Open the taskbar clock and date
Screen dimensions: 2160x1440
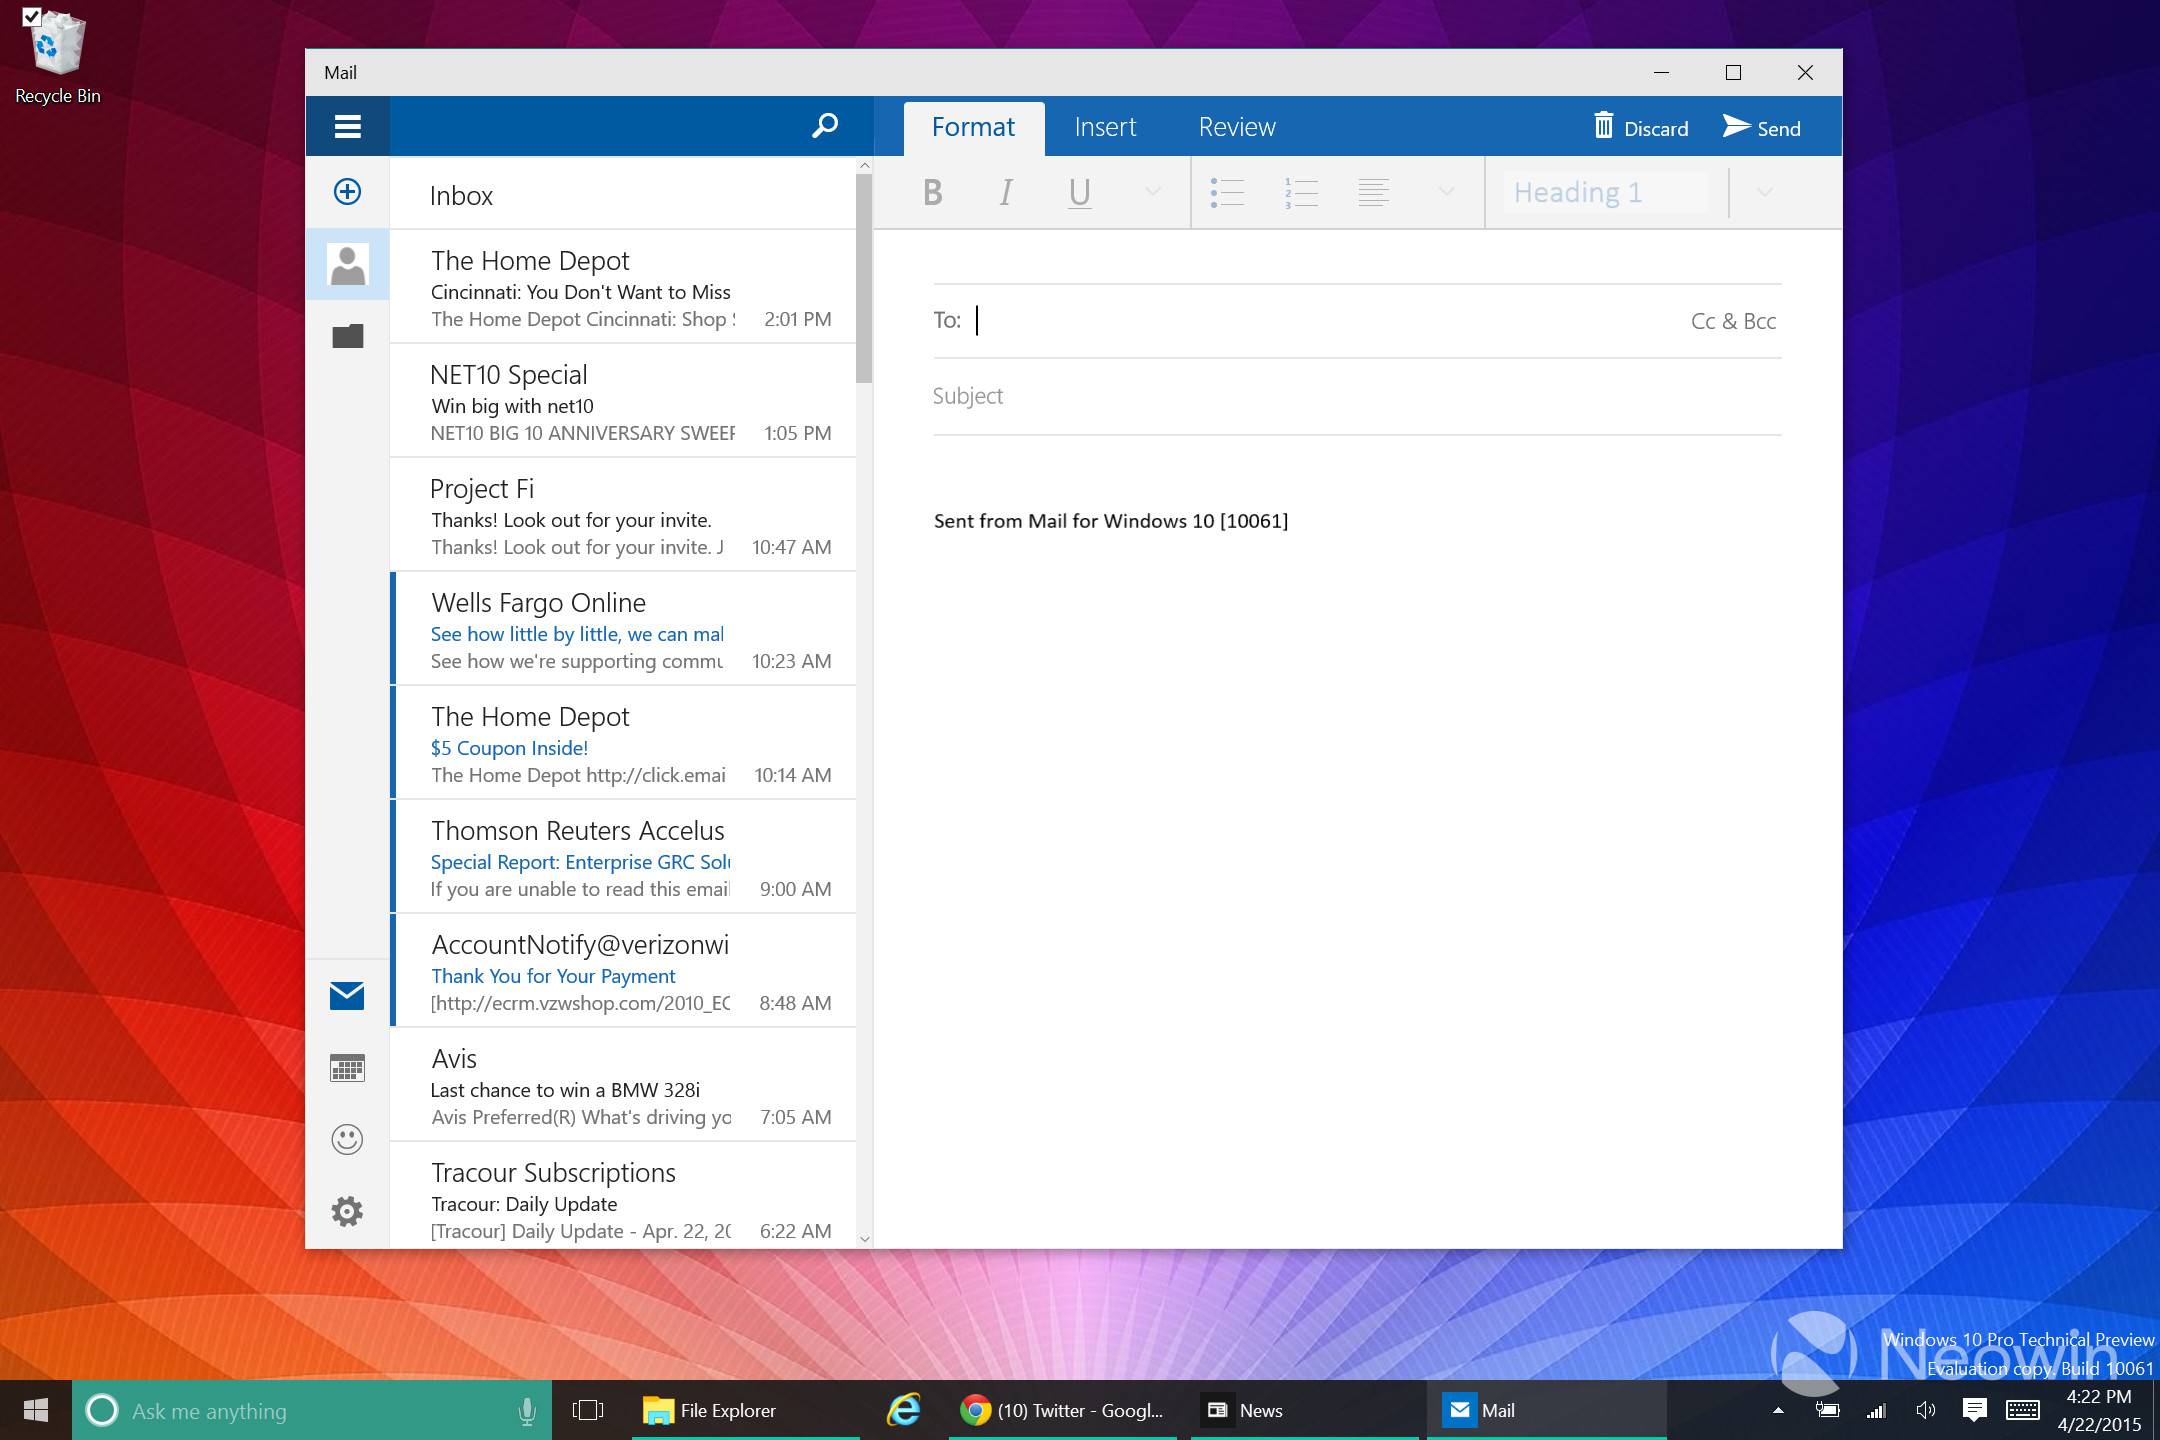2098,1410
